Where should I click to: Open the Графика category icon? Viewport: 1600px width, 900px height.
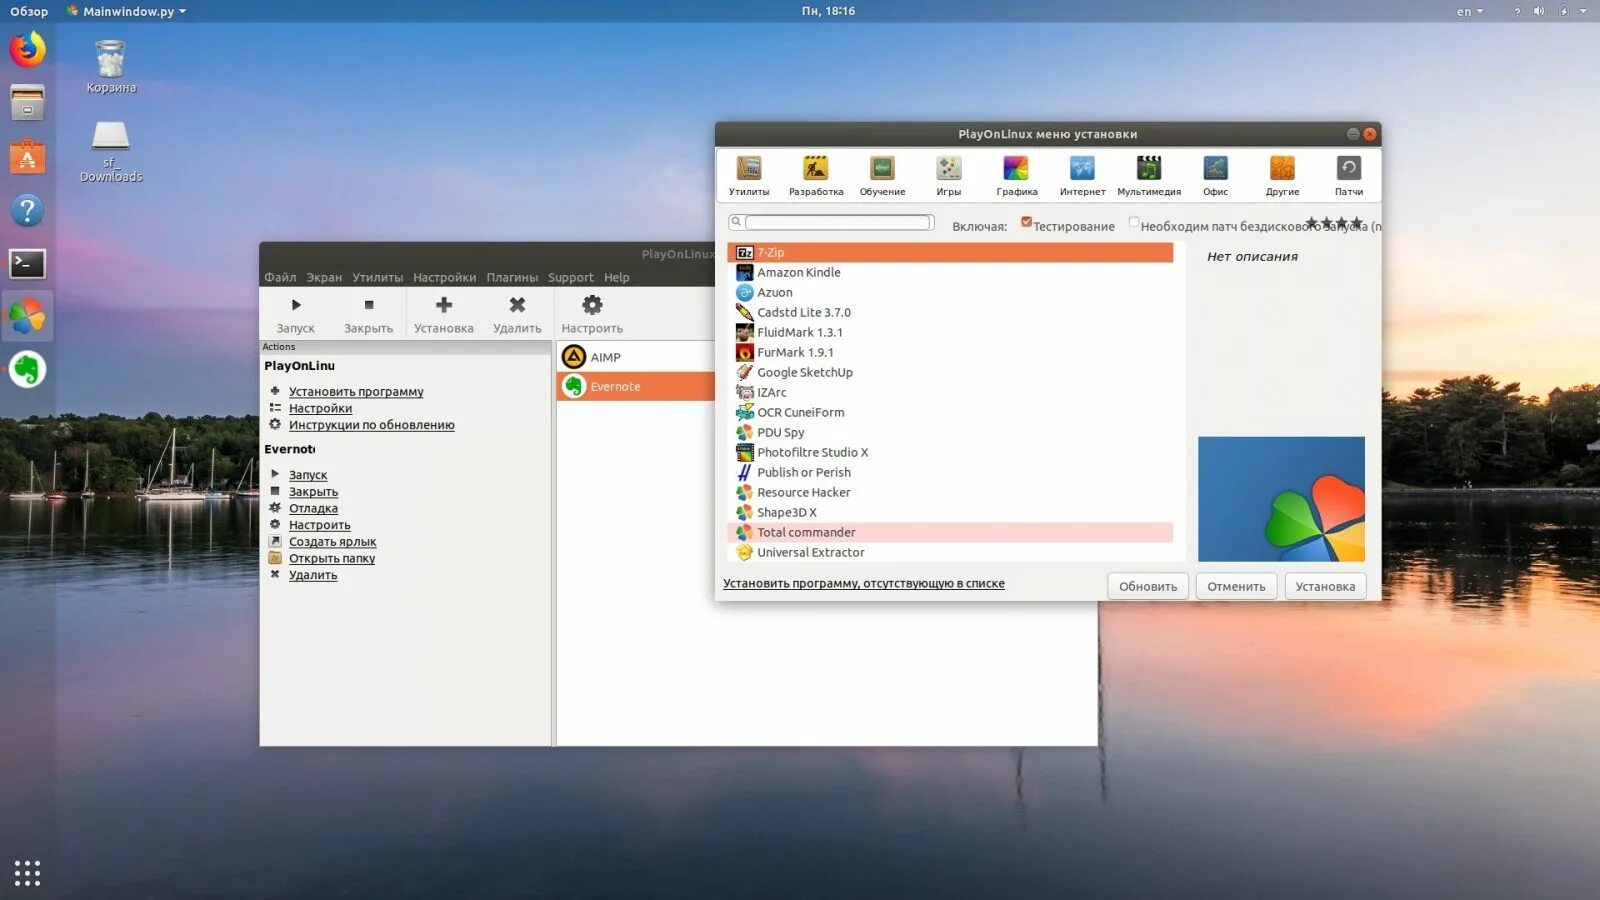[x=1016, y=168]
